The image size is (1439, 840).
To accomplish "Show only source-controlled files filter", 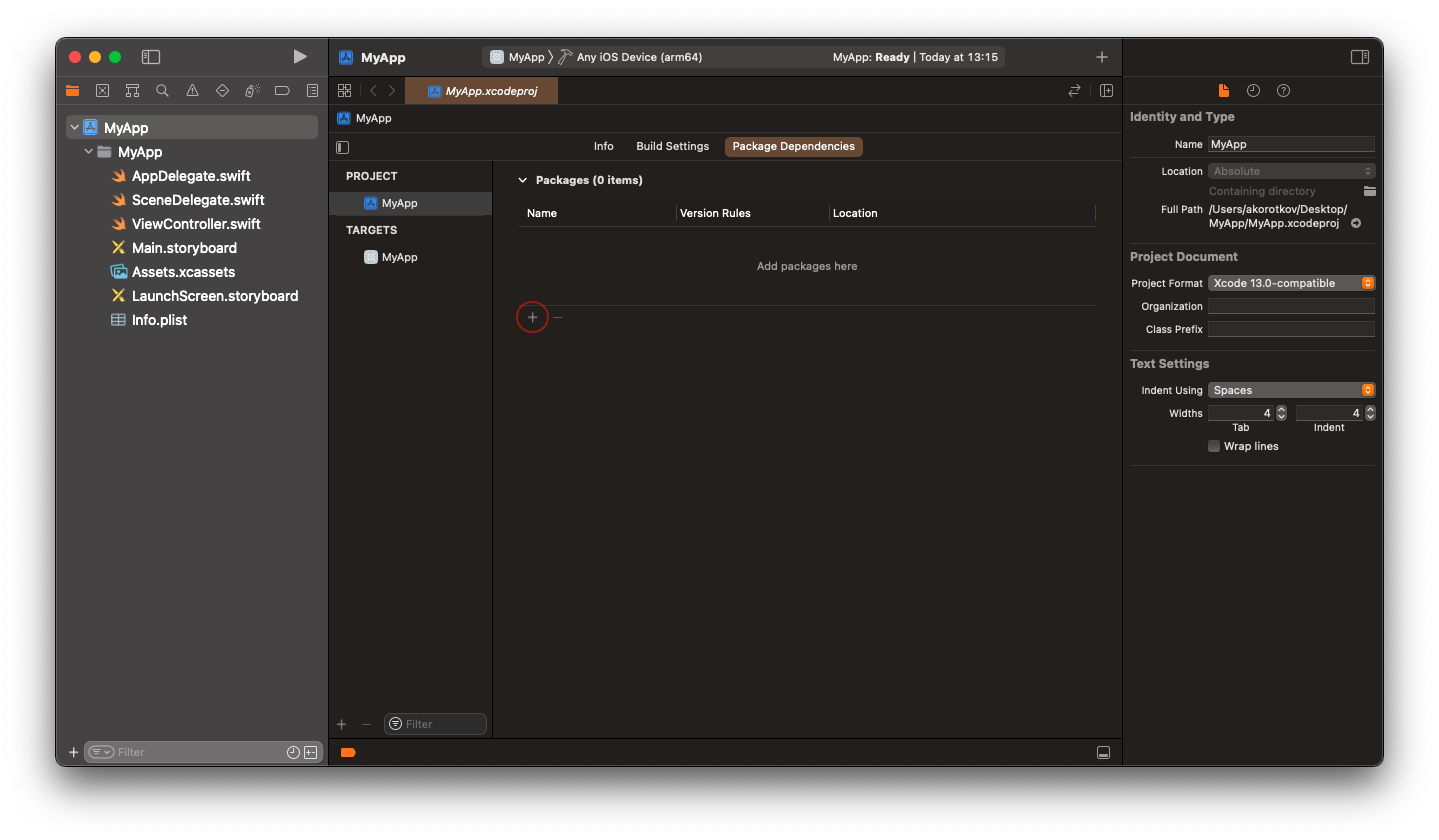I will point(310,752).
